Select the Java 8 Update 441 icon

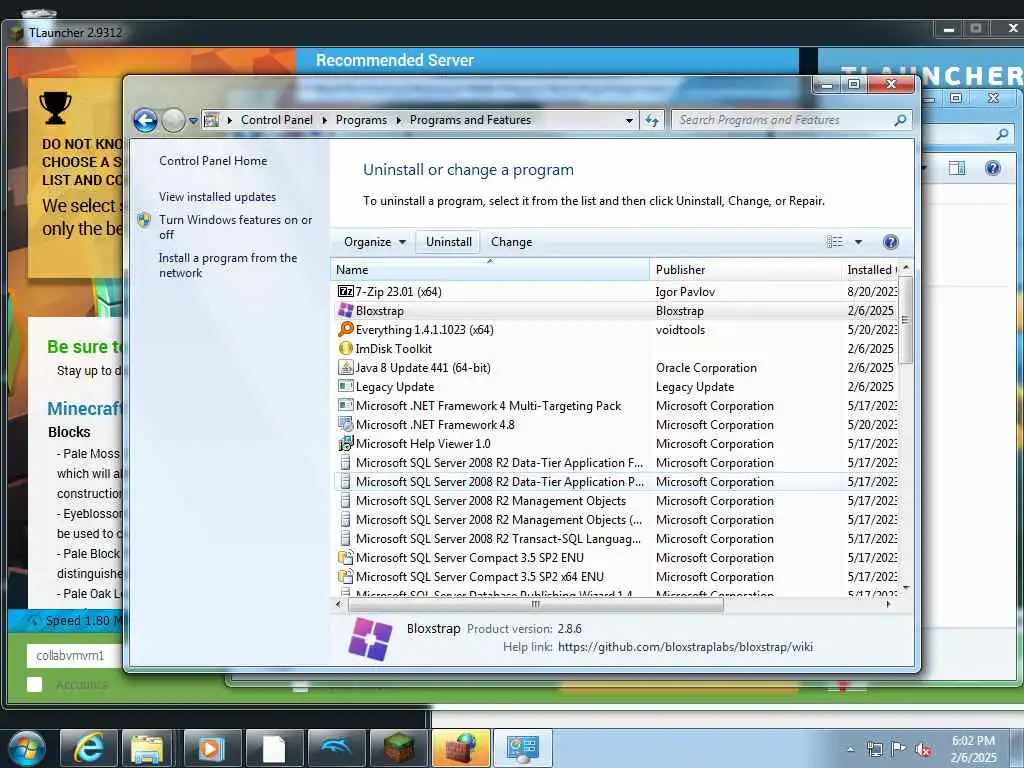point(345,368)
